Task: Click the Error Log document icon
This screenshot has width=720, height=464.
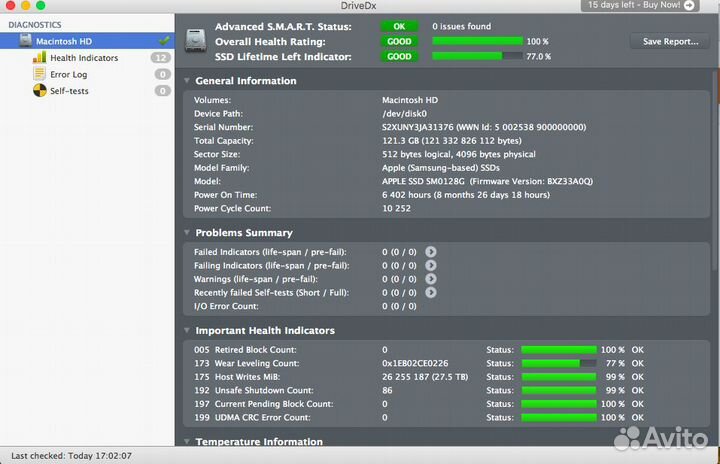Action: pos(40,74)
